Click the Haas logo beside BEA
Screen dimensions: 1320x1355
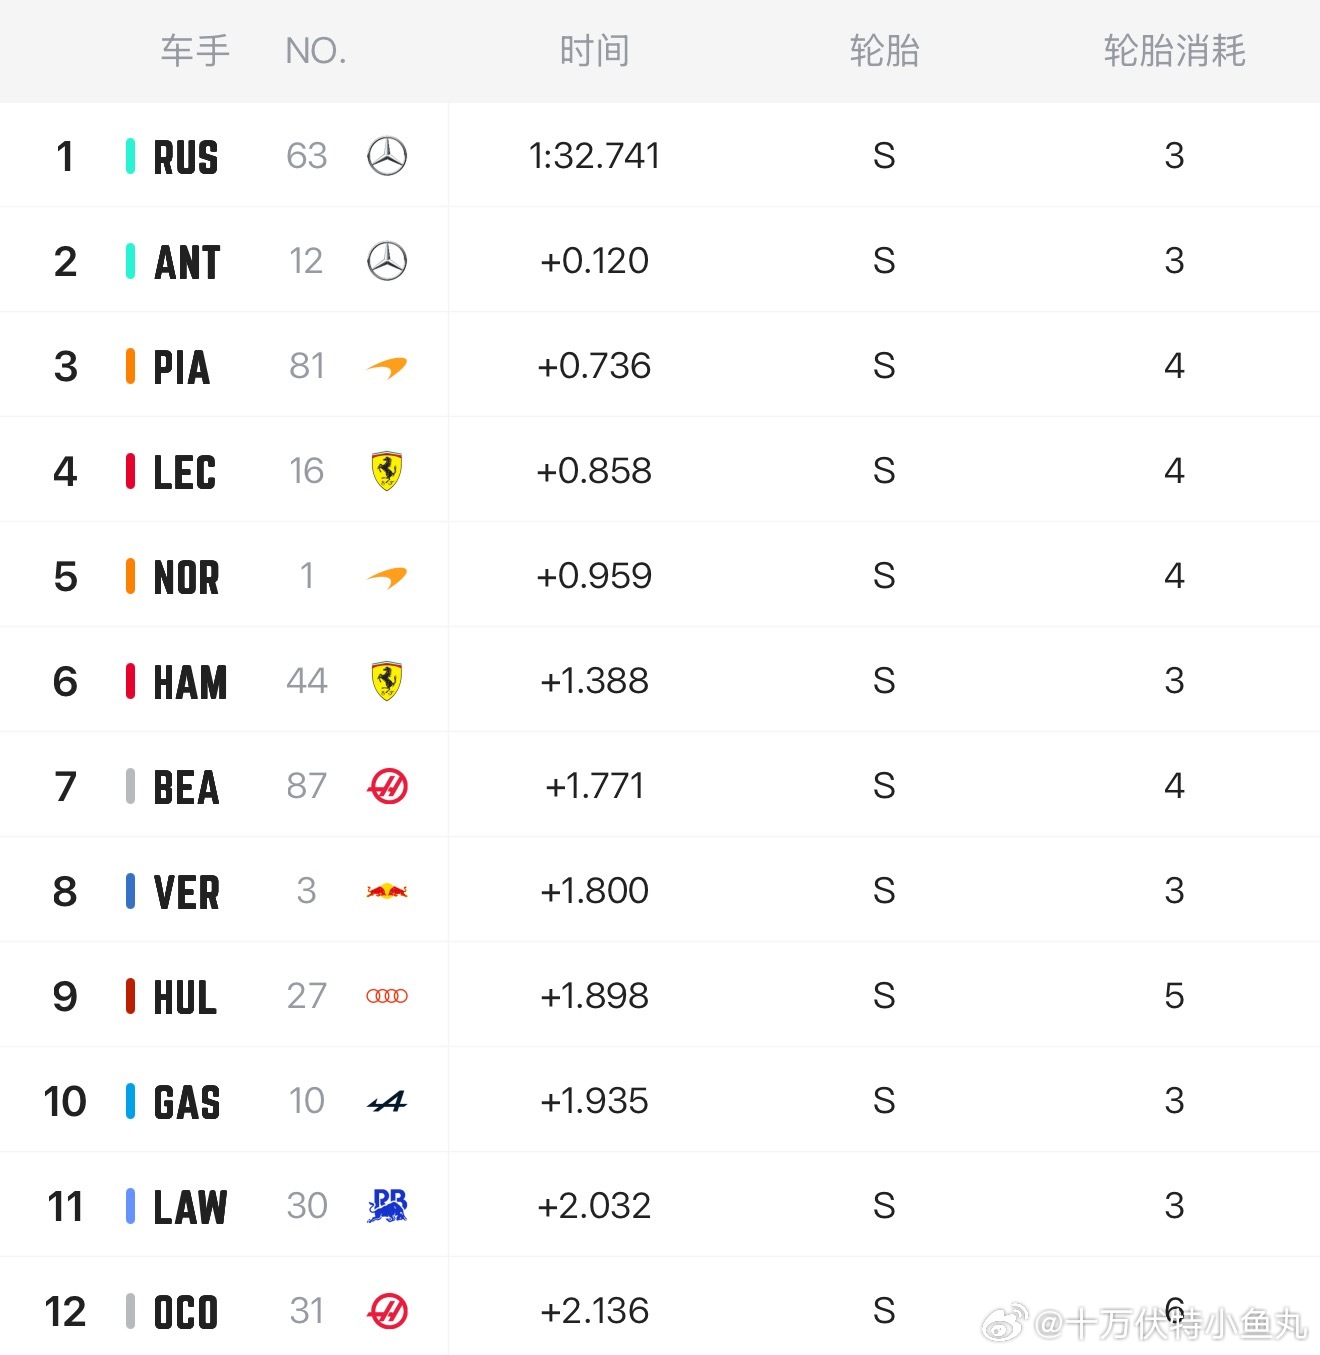click(387, 786)
